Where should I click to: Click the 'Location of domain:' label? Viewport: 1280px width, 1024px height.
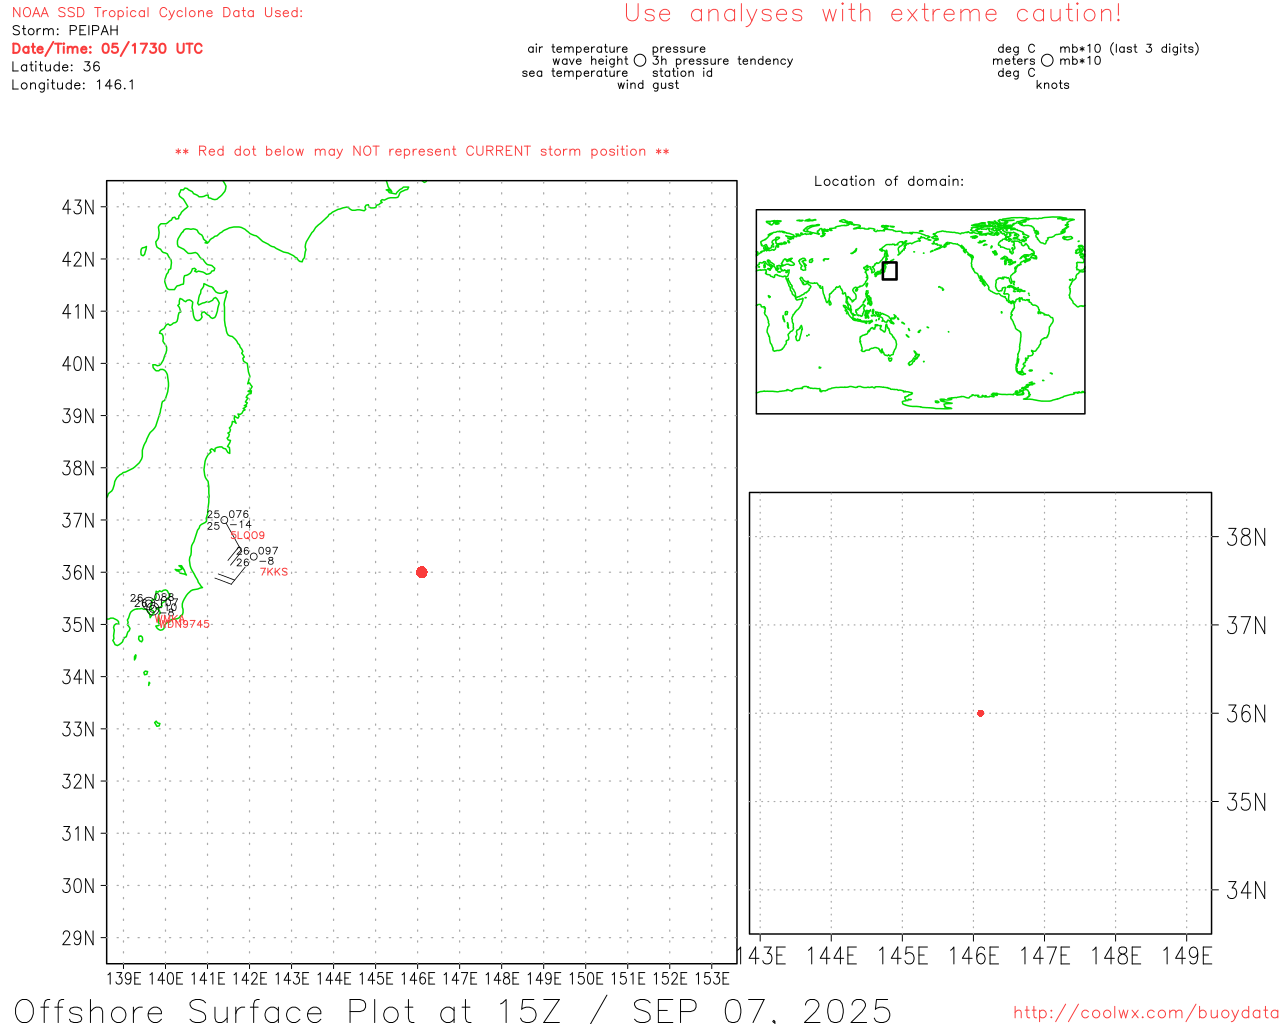[889, 181]
